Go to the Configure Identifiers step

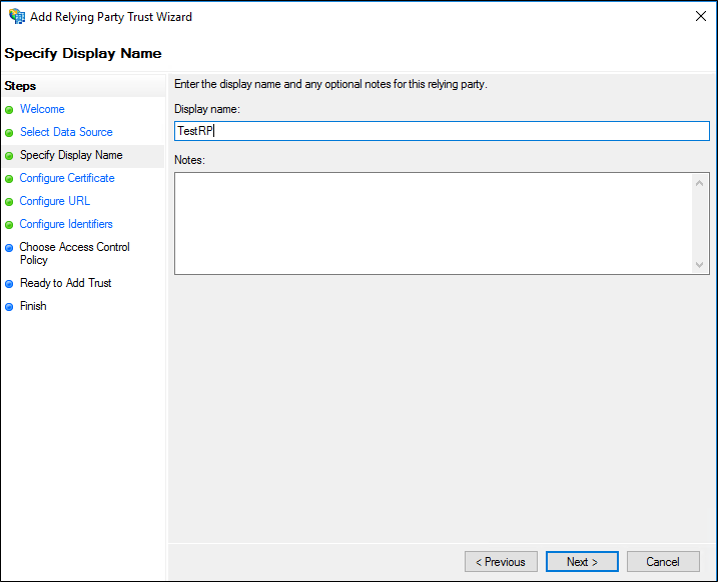66,224
